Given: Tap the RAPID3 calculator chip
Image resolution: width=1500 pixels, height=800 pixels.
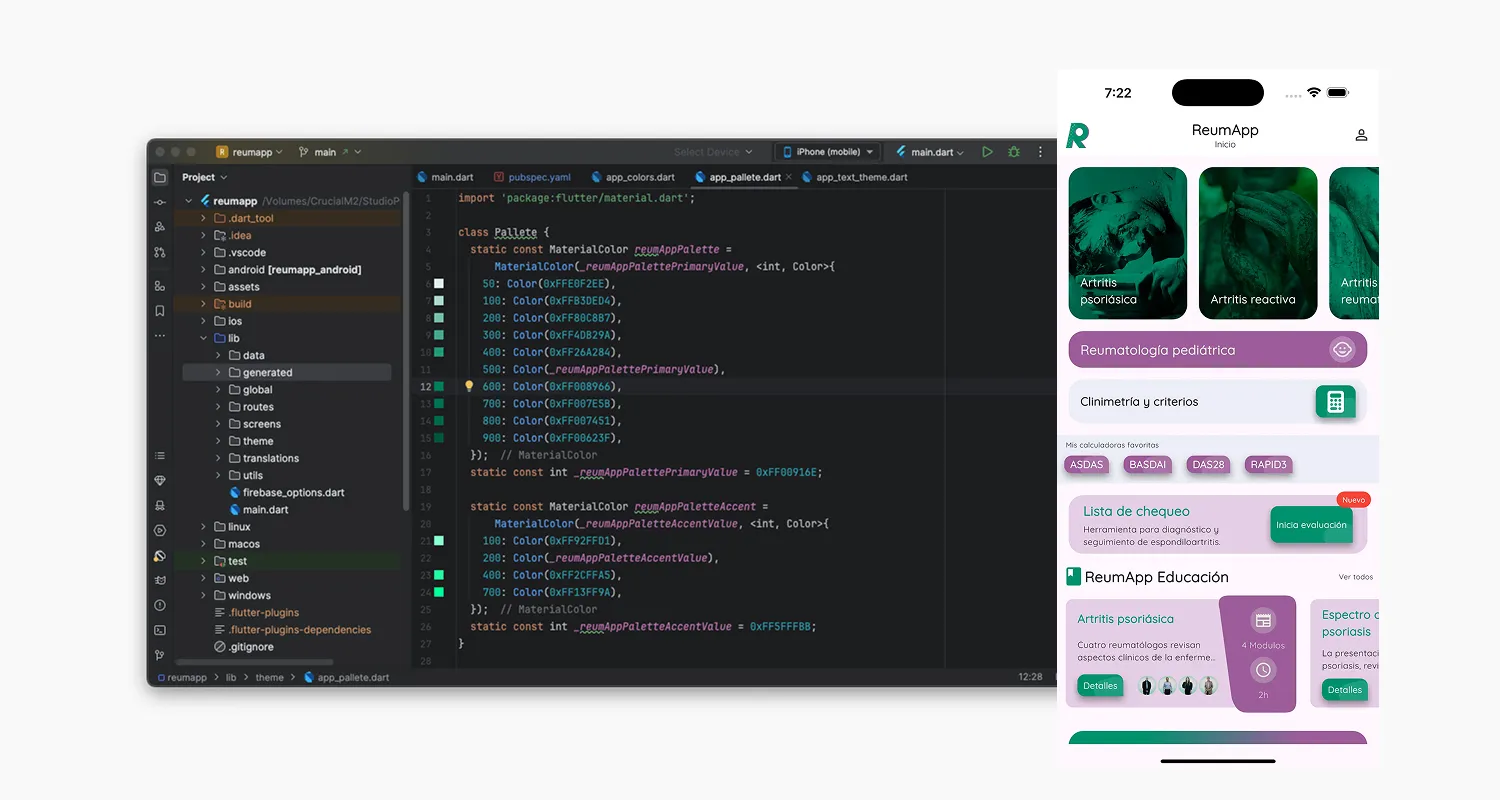Looking at the screenshot, I should coord(1268,465).
